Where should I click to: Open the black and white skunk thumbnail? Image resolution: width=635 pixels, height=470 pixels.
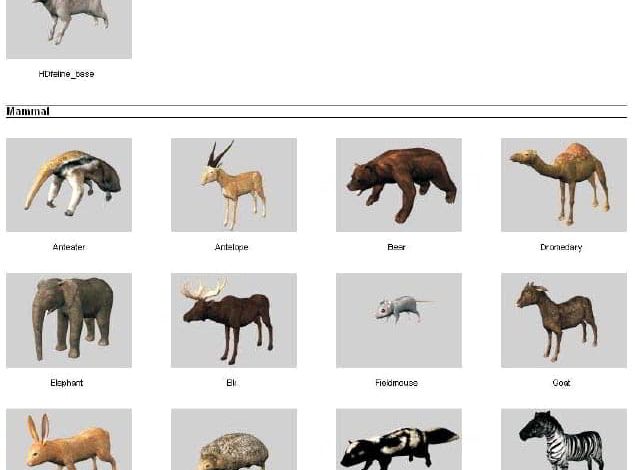coord(398,439)
